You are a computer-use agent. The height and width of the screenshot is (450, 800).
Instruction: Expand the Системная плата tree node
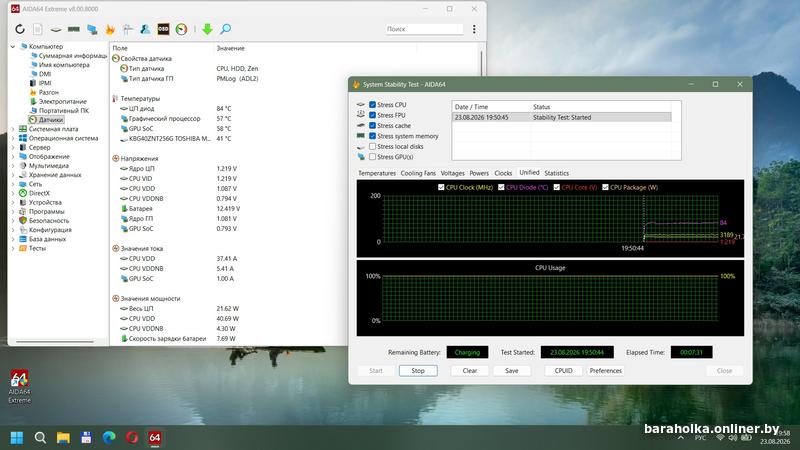click(x=13, y=129)
